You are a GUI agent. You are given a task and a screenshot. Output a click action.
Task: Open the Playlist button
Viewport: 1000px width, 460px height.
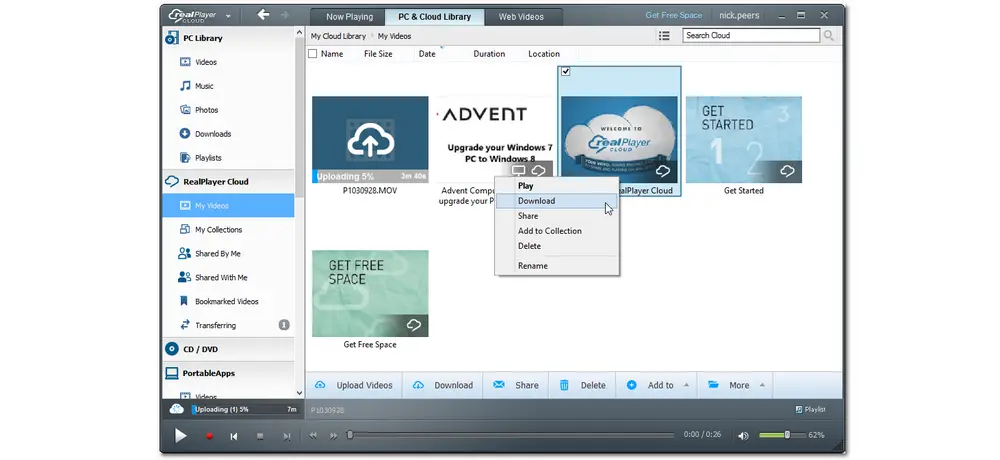(811, 410)
